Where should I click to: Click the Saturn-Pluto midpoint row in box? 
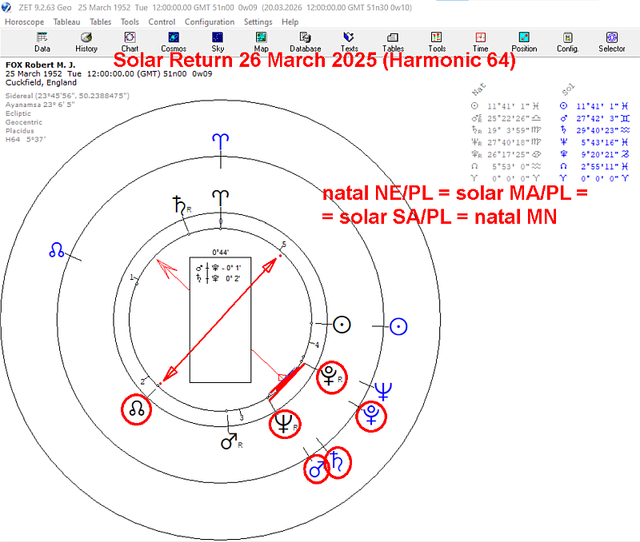click(219, 278)
